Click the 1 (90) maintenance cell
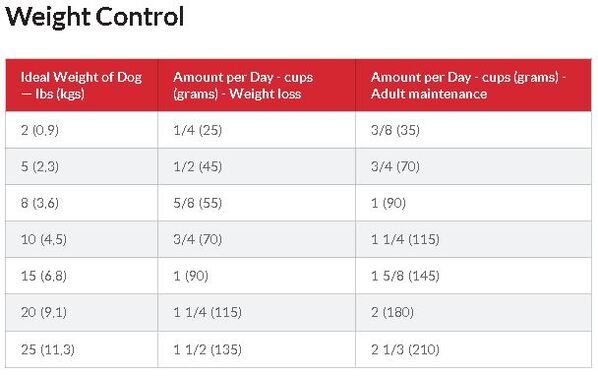 [473, 203]
